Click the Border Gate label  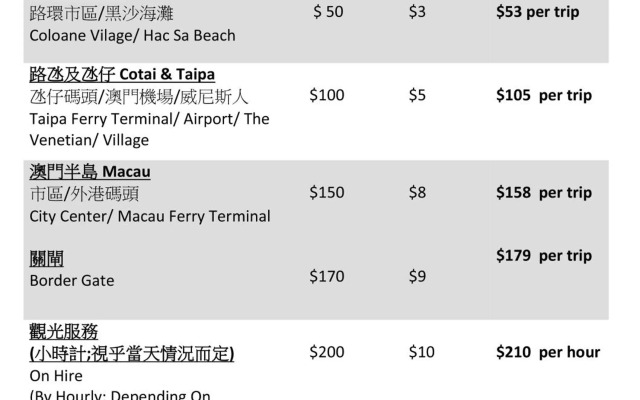[x=72, y=280]
